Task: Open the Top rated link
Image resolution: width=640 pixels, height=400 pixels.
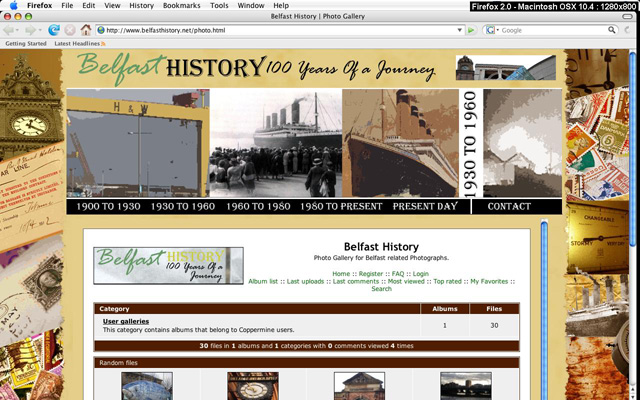Action: pyautogui.click(x=447, y=281)
